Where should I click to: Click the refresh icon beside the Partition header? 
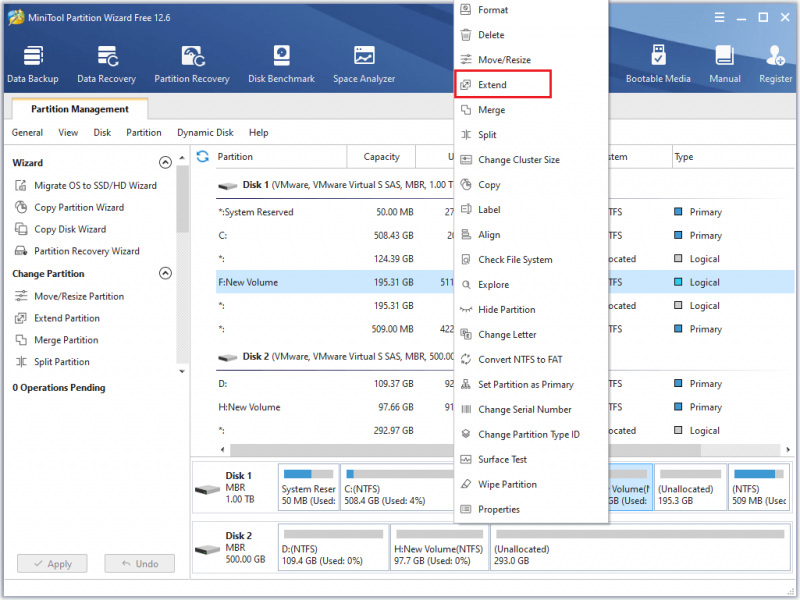pyautogui.click(x=203, y=157)
